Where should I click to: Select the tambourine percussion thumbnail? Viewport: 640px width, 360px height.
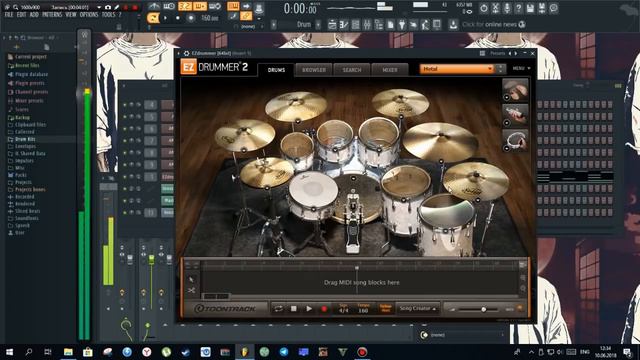[x=515, y=140]
